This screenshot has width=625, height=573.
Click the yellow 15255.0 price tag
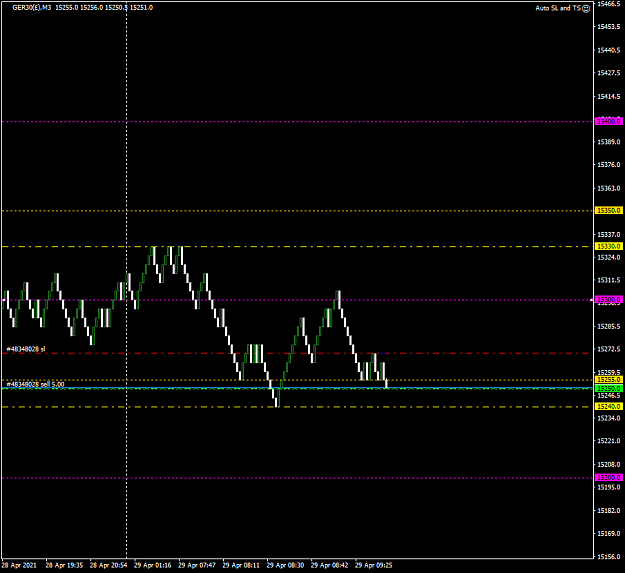pos(609,379)
